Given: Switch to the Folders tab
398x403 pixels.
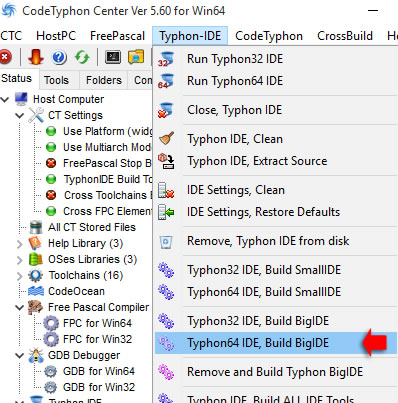Looking at the screenshot, I should [104, 80].
